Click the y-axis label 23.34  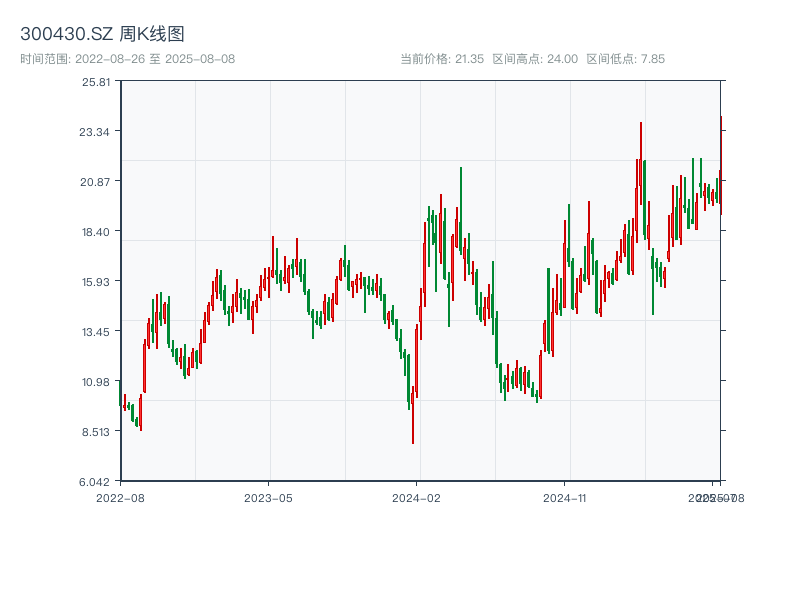click(x=94, y=132)
